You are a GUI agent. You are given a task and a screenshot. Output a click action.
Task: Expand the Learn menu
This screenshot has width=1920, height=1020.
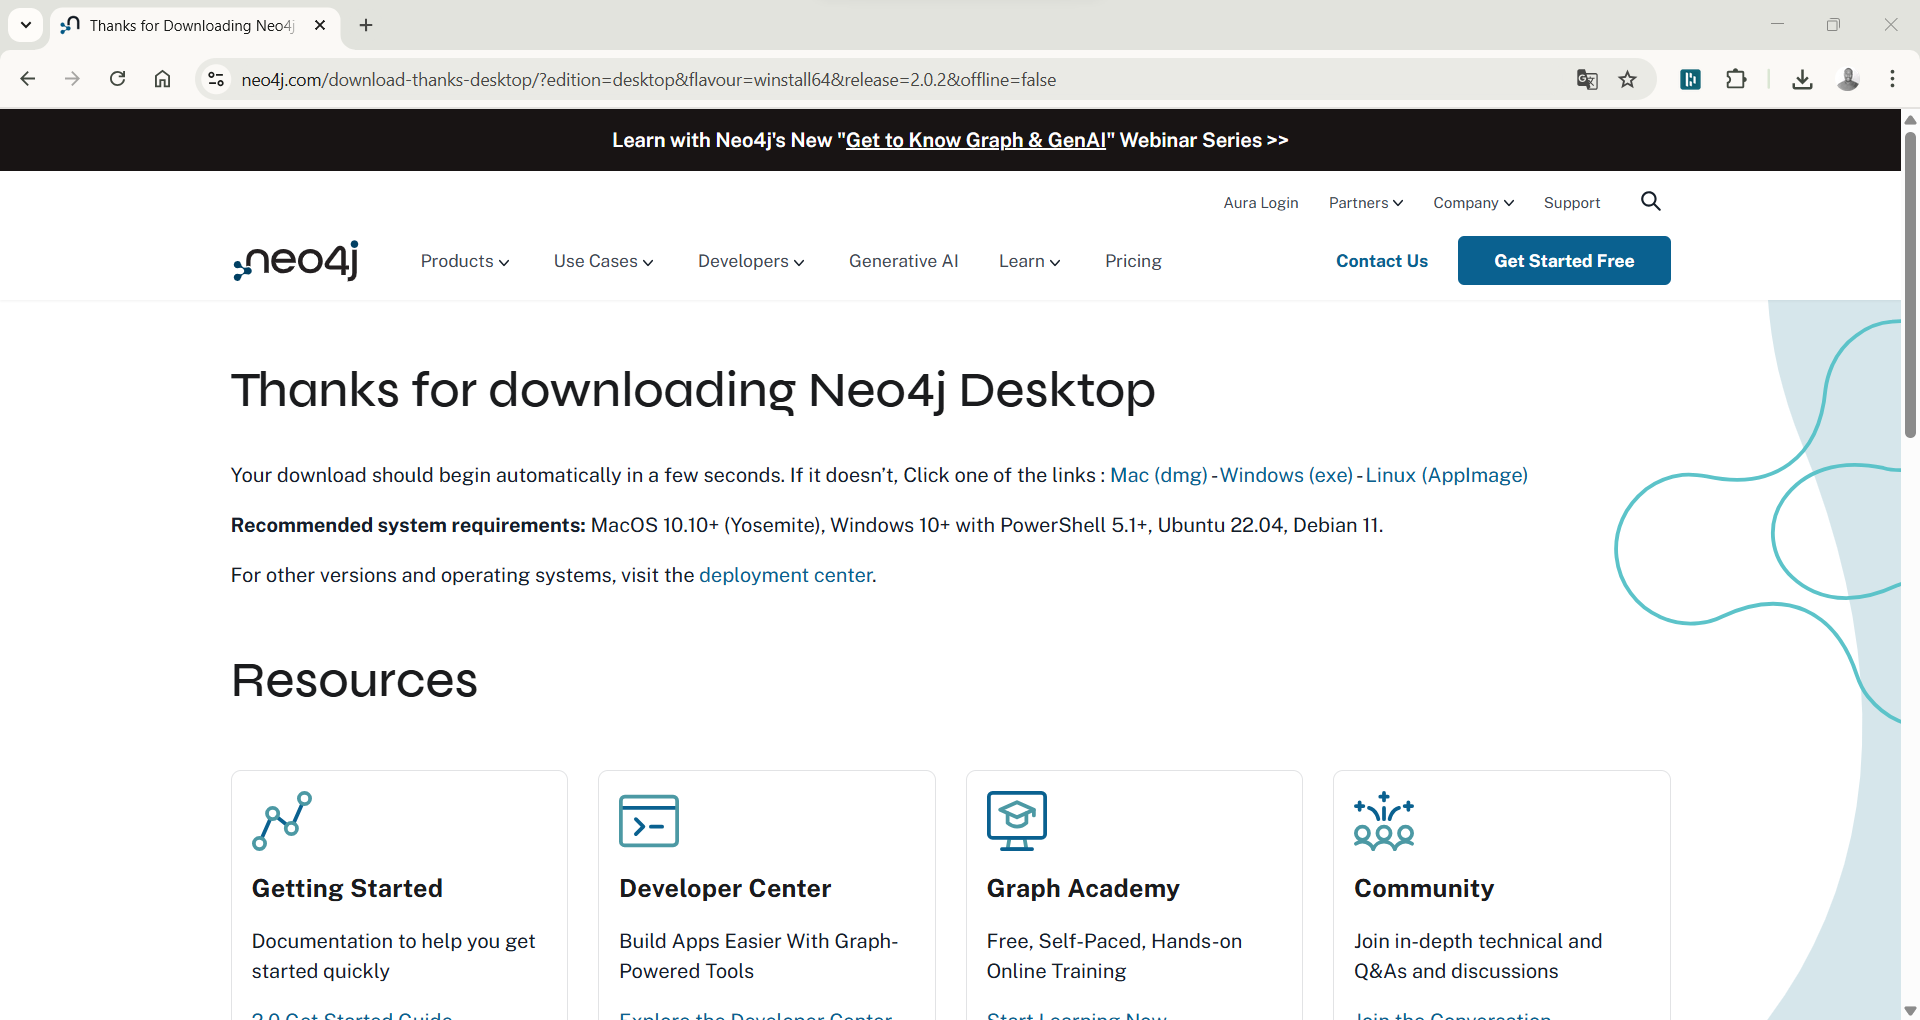coord(1030,261)
